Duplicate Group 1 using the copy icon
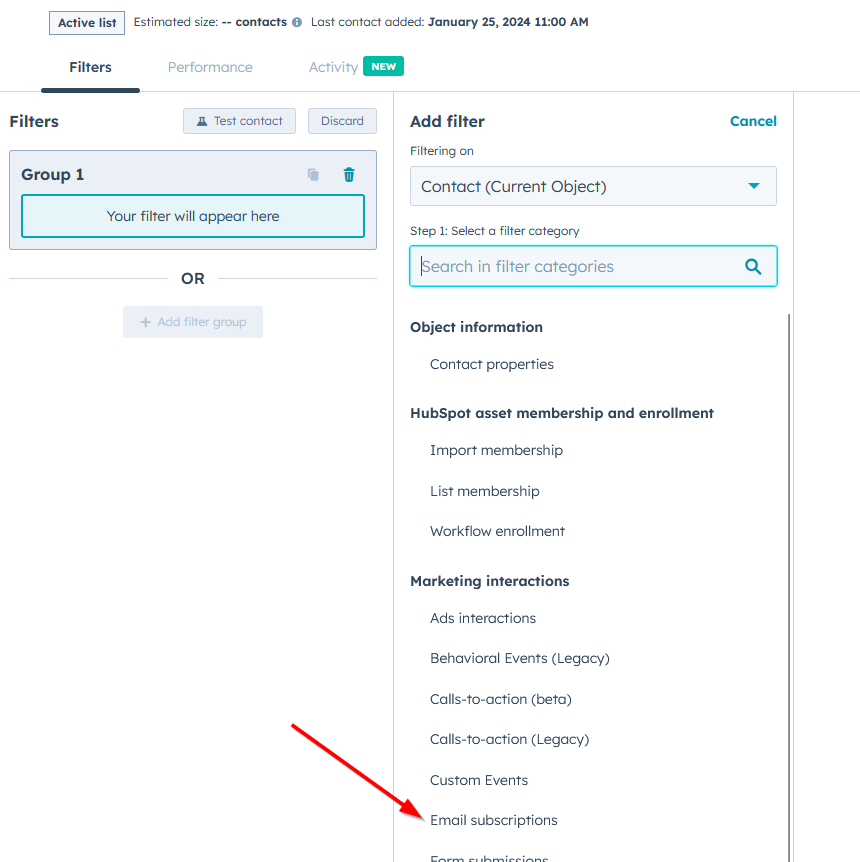 (x=312, y=174)
